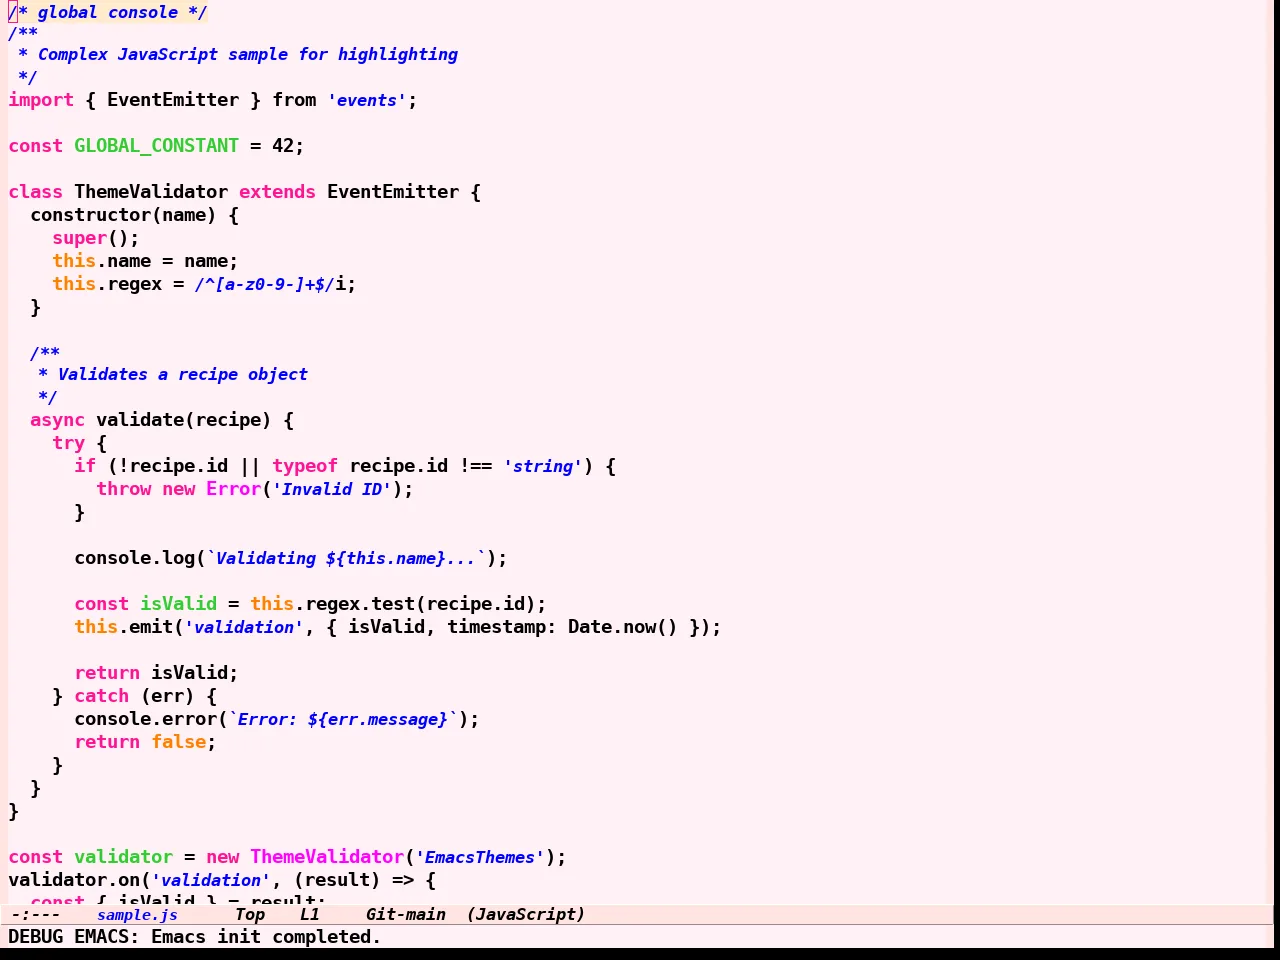Click on constructor(name) method
Image resolution: width=1280 pixels, height=960 pixels.
pos(123,215)
